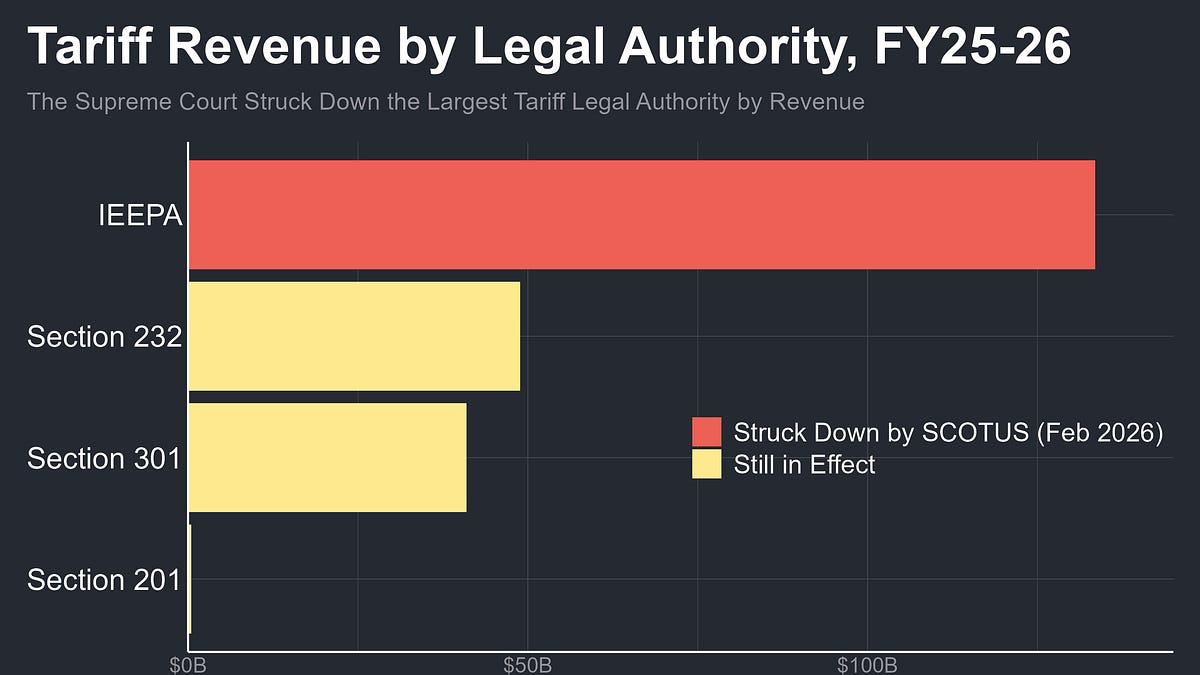This screenshot has width=1200, height=675.
Task: Click the $0B axis tick label
Action: (x=188, y=666)
